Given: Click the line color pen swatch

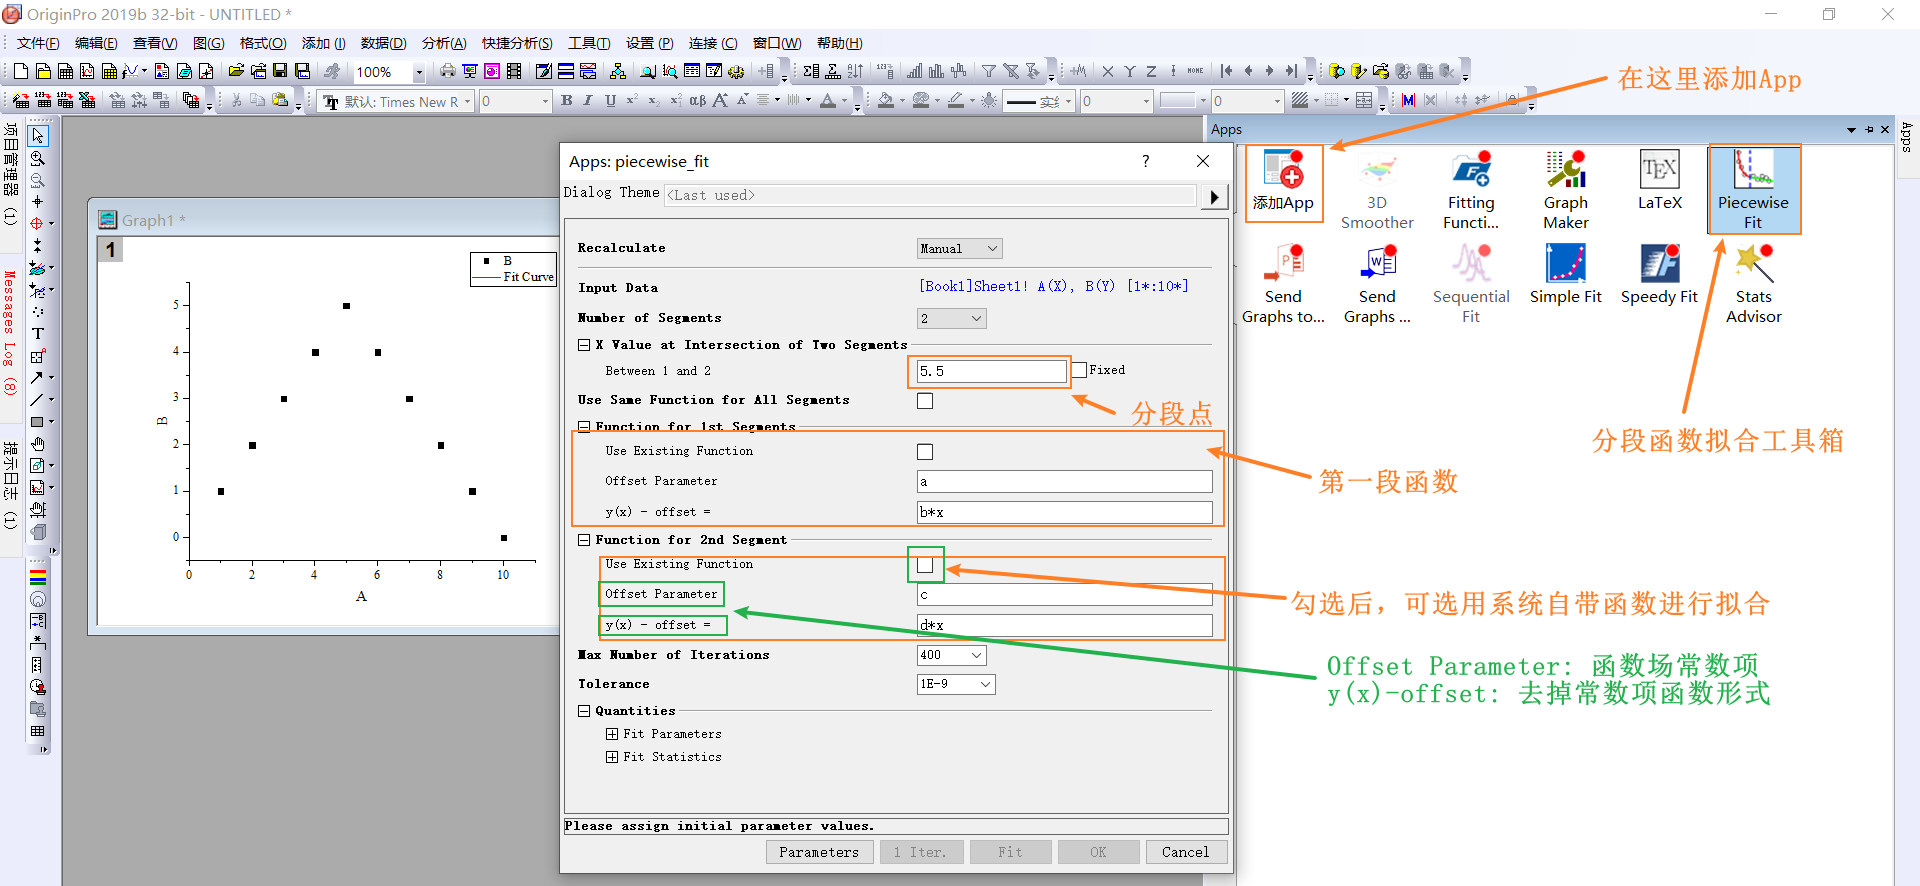Looking at the screenshot, I should point(956,100).
